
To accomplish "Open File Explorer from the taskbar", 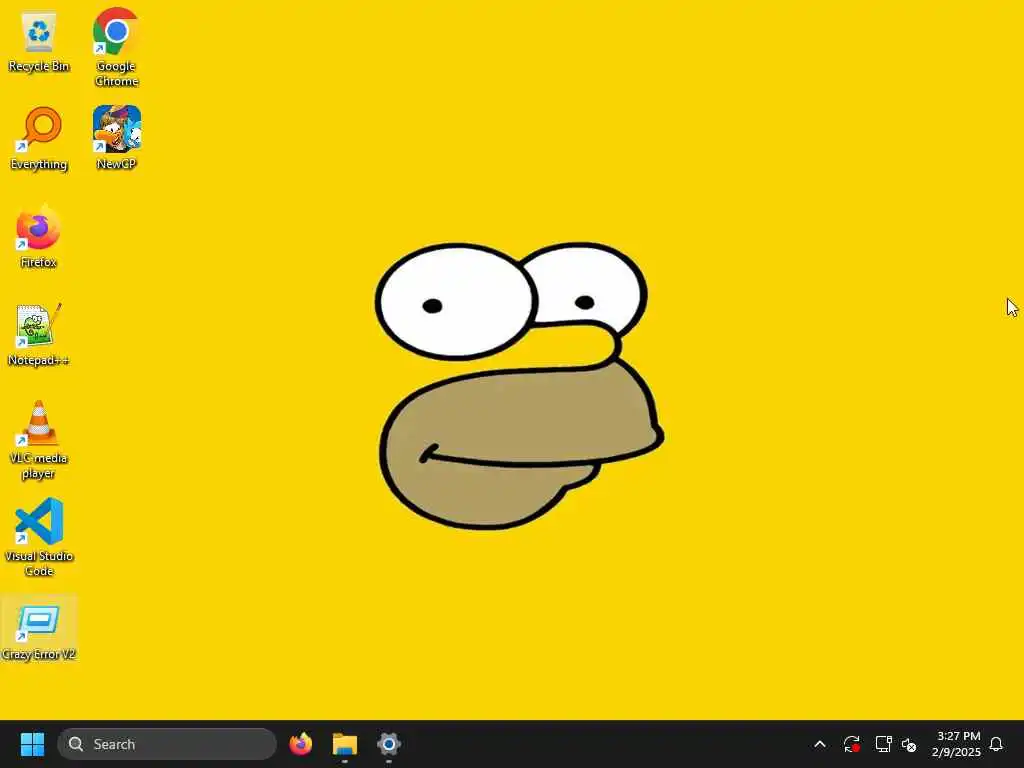I will tap(345, 744).
